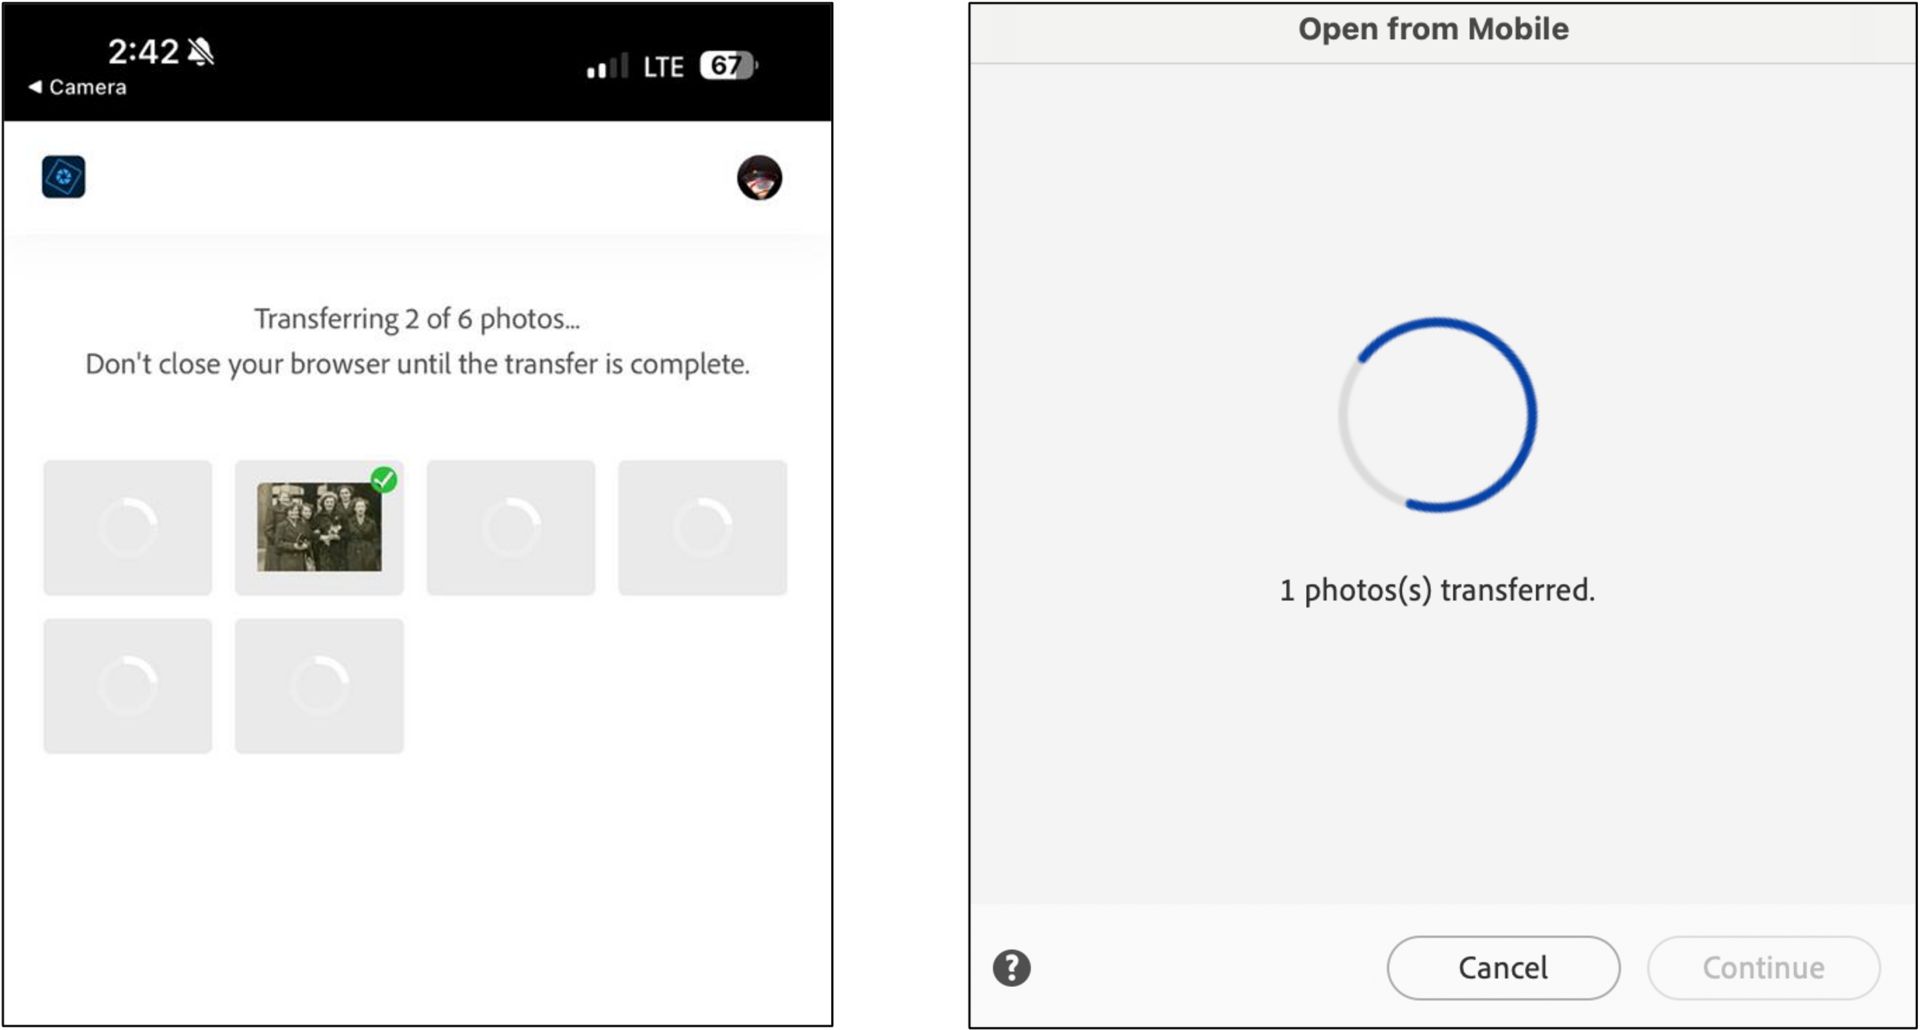Tap the back arrow to Camera
This screenshot has height=1030, width=1920.
click(36, 87)
